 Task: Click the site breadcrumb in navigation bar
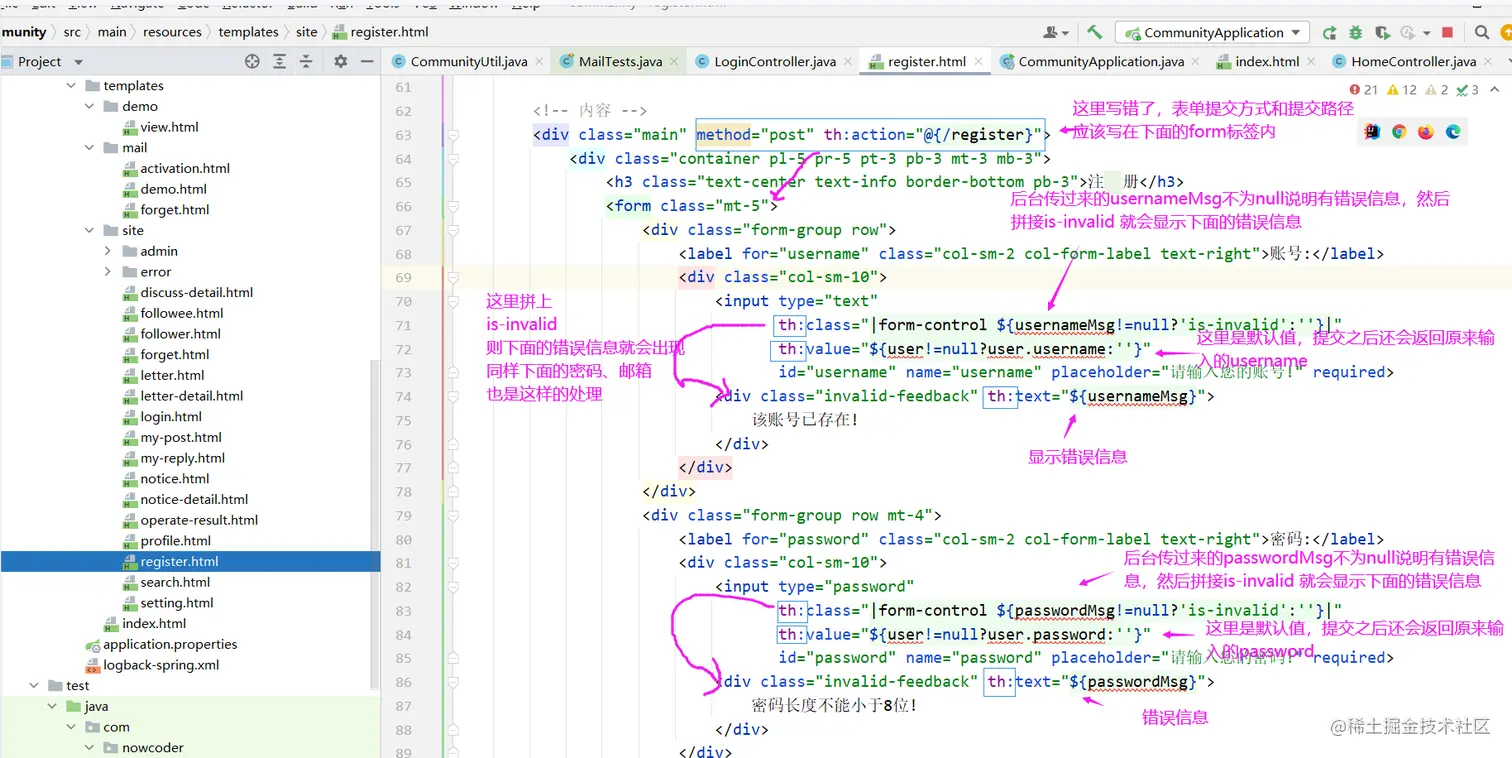pyautogui.click(x=306, y=32)
